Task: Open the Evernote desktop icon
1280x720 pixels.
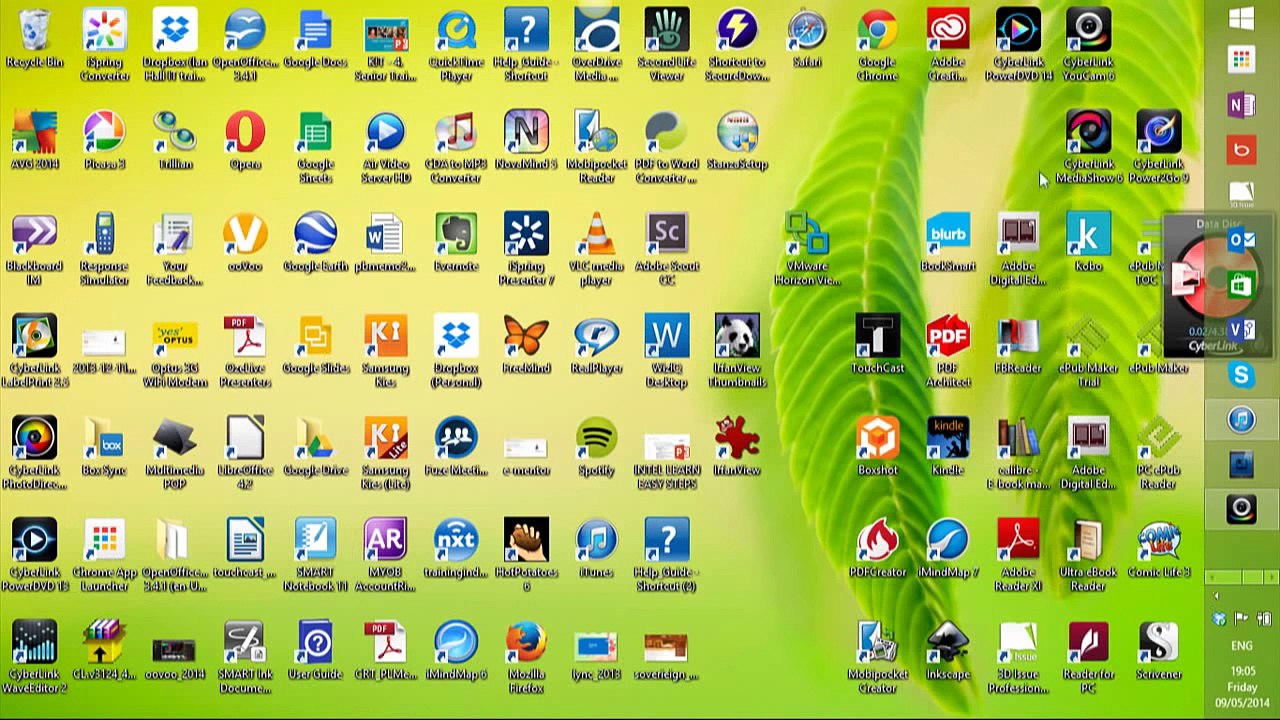Action: click(x=456, y=234)
